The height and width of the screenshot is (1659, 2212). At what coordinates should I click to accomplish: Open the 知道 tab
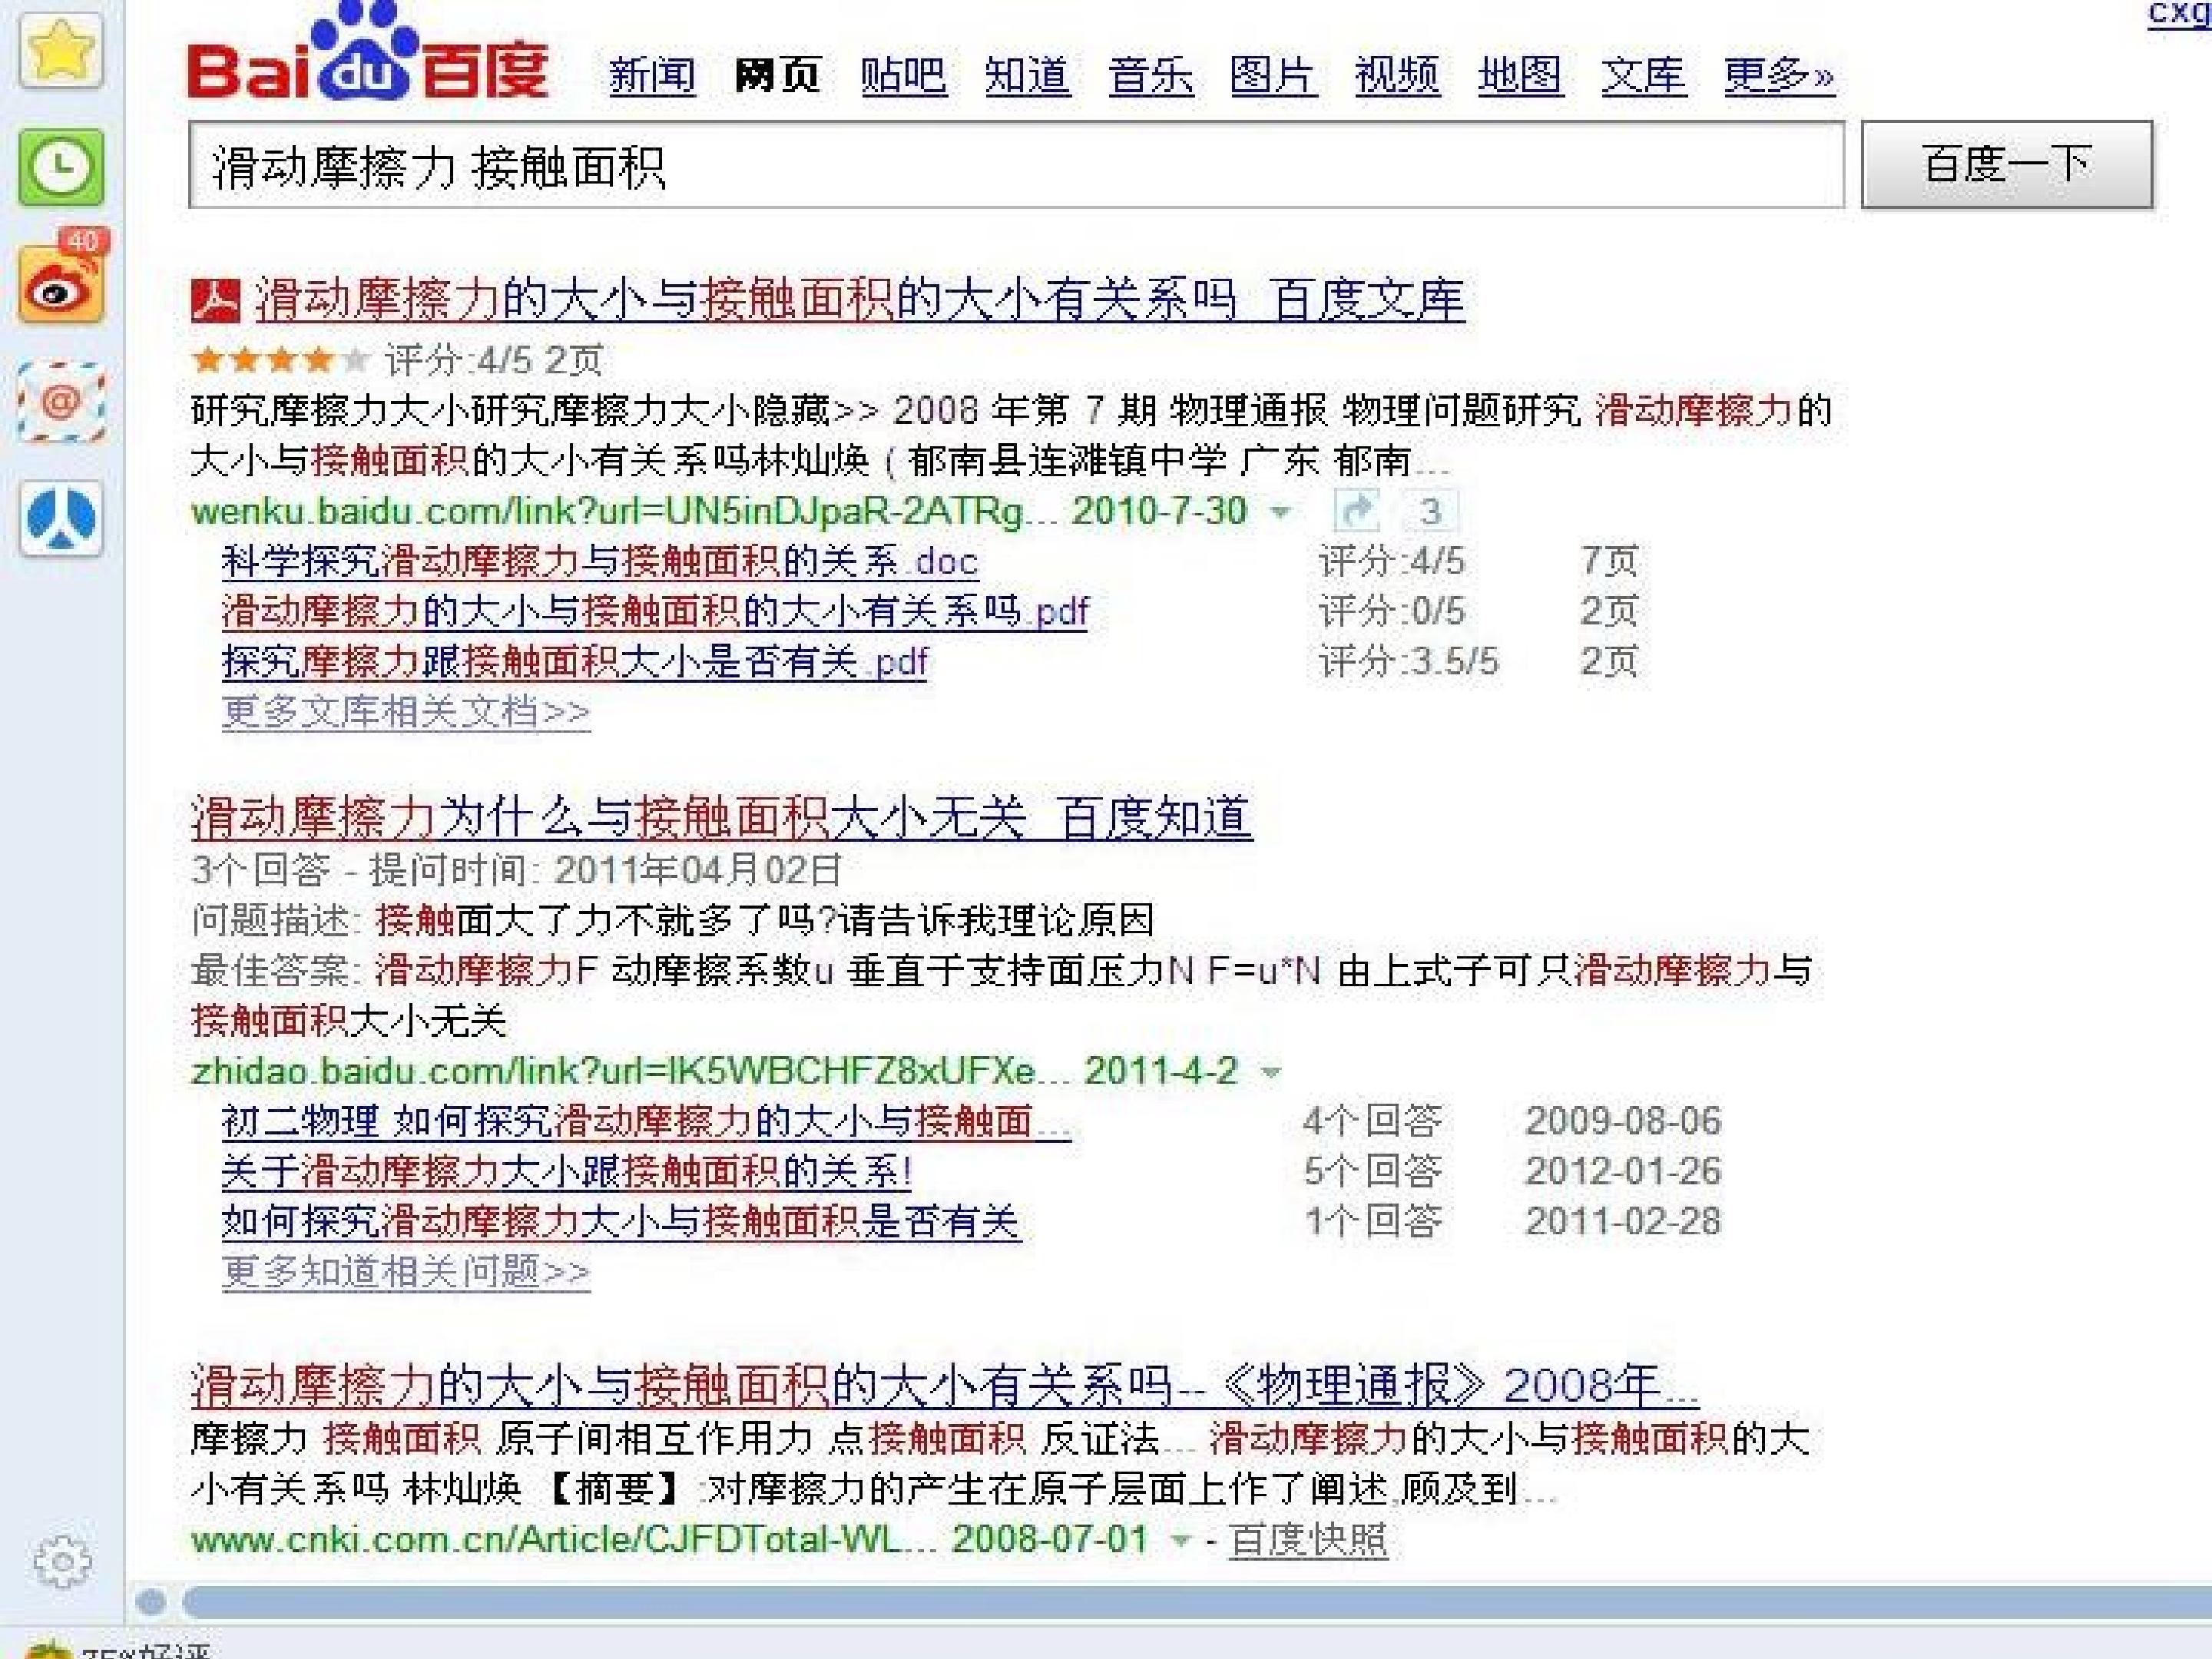point(1027,75)
